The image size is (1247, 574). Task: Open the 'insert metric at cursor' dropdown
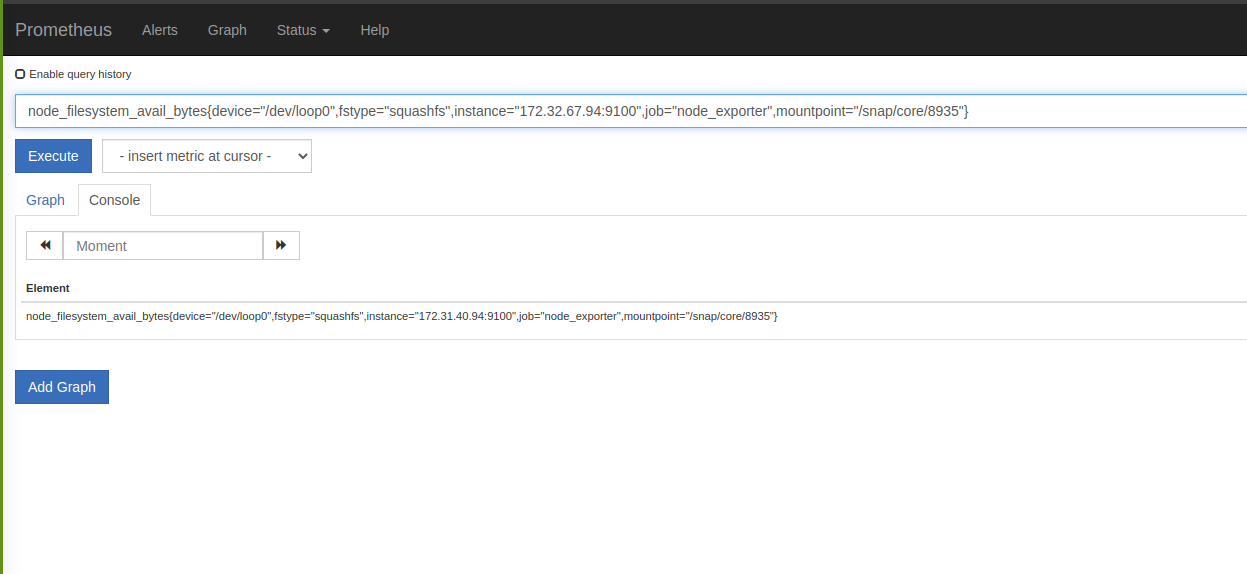[x=206, y=156]
